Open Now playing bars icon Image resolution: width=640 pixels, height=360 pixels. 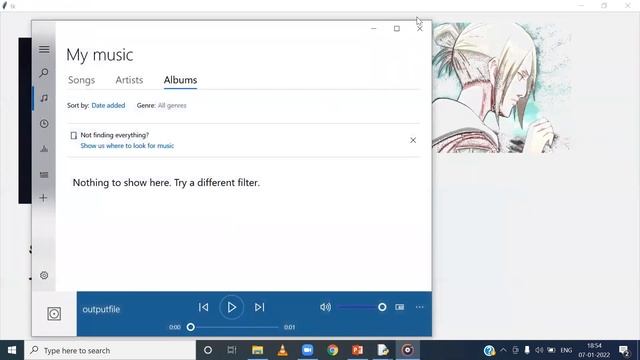[44, 149]
